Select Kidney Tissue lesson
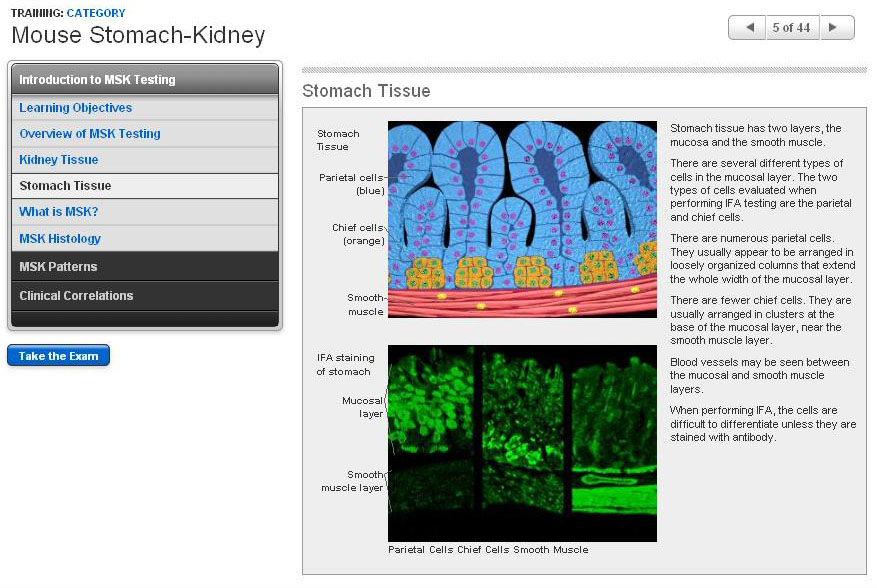The height and width of the screenshot is (588, 877). pos(59,160)
